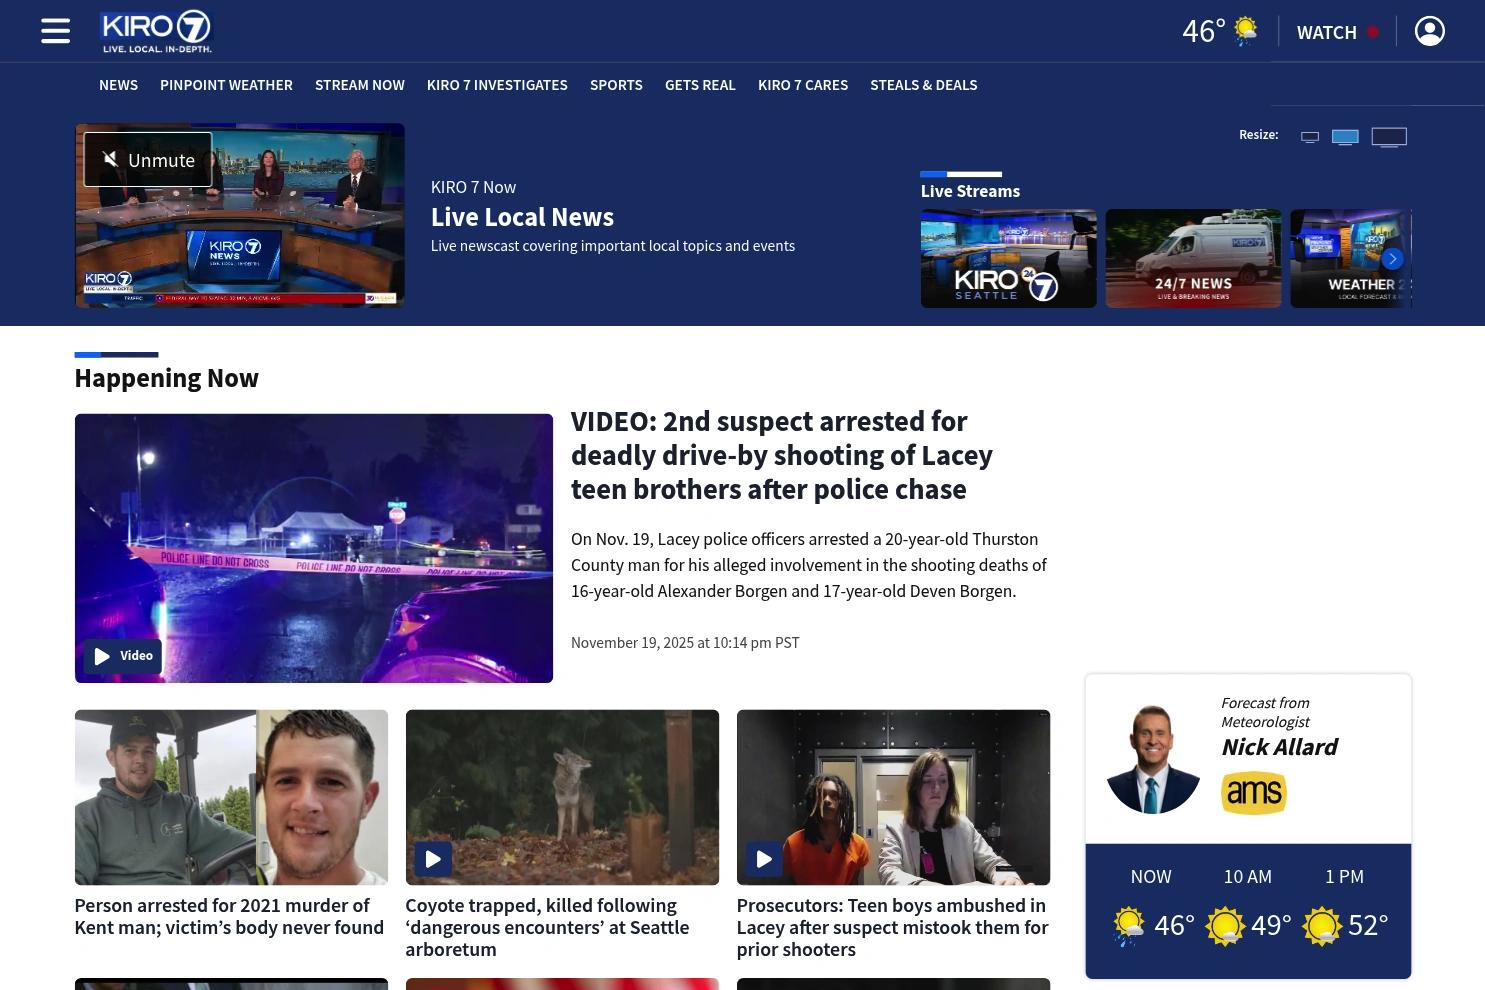Viewport: 1485px width, 990px height.
Task: Click the 46° temperature in forecast widget
Action: pyautogui.click(x=1174, y=925)
